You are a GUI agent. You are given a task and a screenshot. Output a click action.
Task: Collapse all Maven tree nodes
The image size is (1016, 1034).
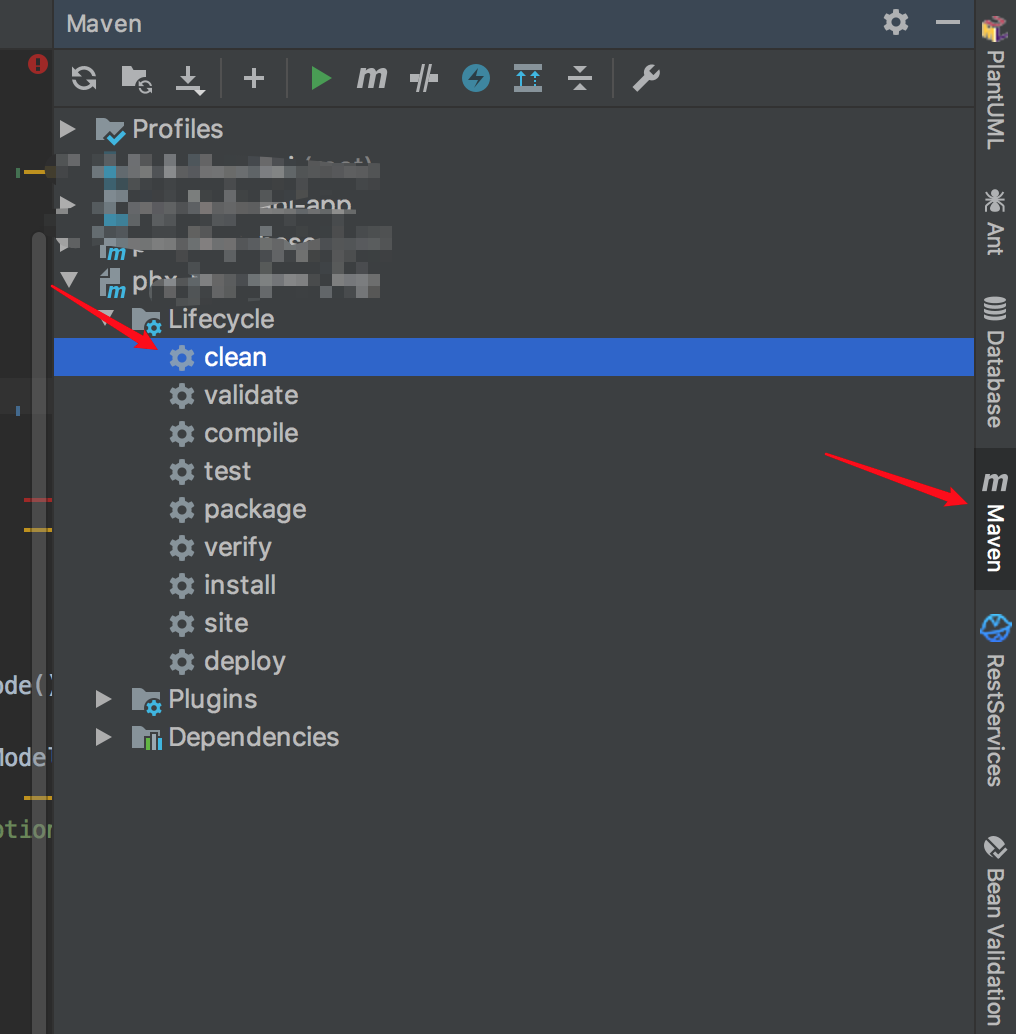580,78
